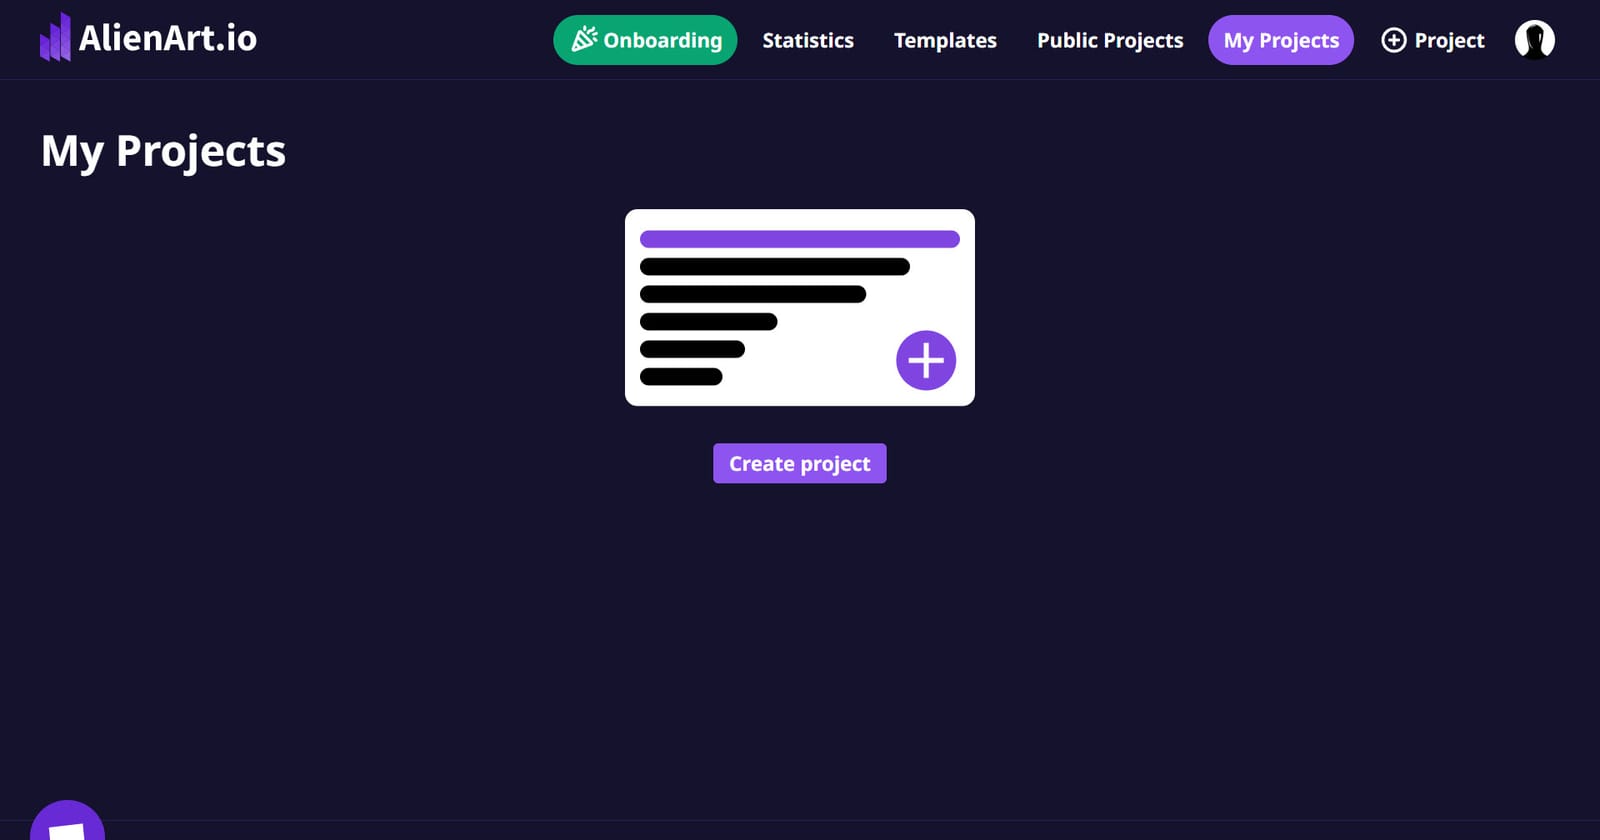Click the party popper icon in Onboarding
The image size is (1600, 840).
point(584,40)
